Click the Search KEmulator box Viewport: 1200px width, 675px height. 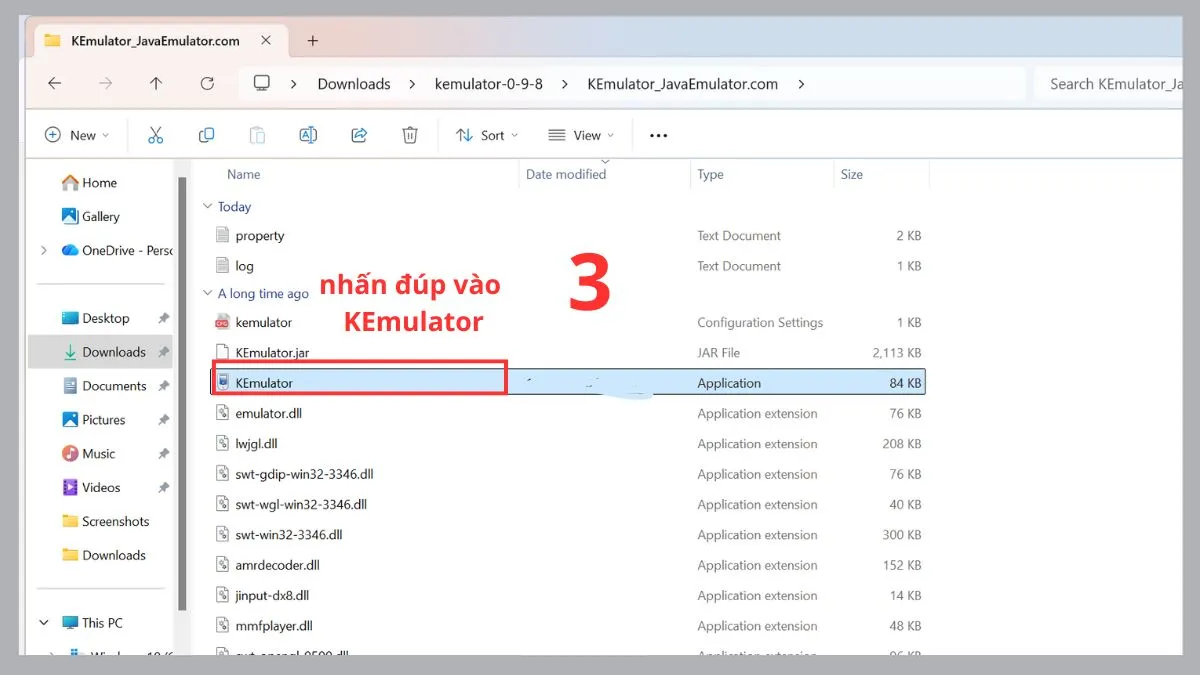(1113, 84)
